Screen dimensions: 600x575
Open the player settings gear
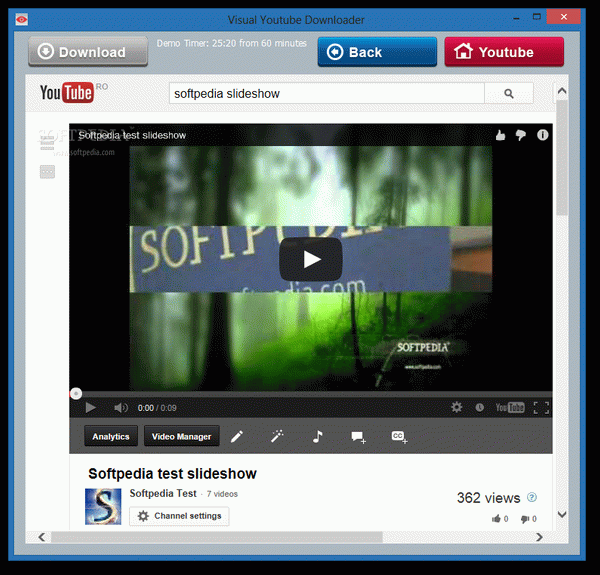click(x=457, y=407)
